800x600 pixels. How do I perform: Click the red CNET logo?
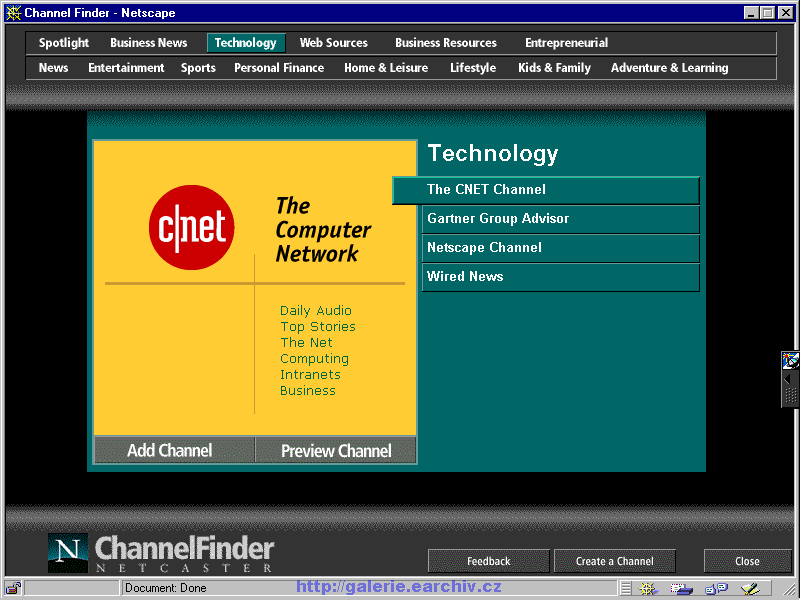[x=191, y=228]
